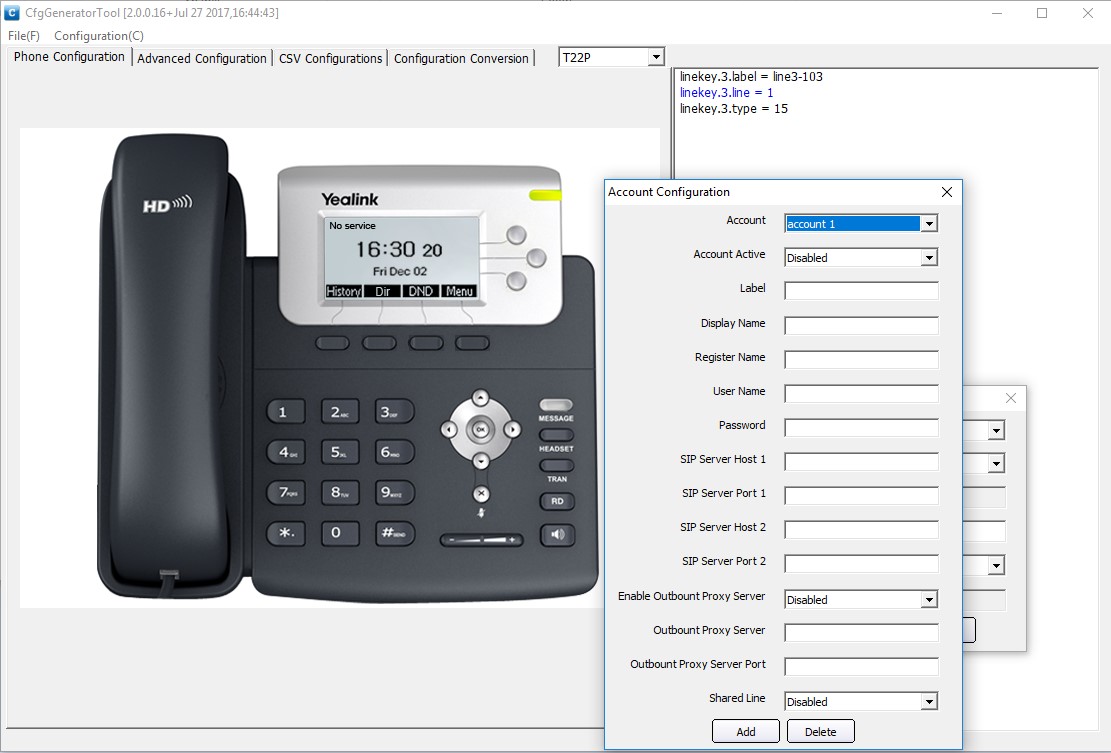
Task: Click digit 7 on the phone keypad
Action: click(285, 492)
